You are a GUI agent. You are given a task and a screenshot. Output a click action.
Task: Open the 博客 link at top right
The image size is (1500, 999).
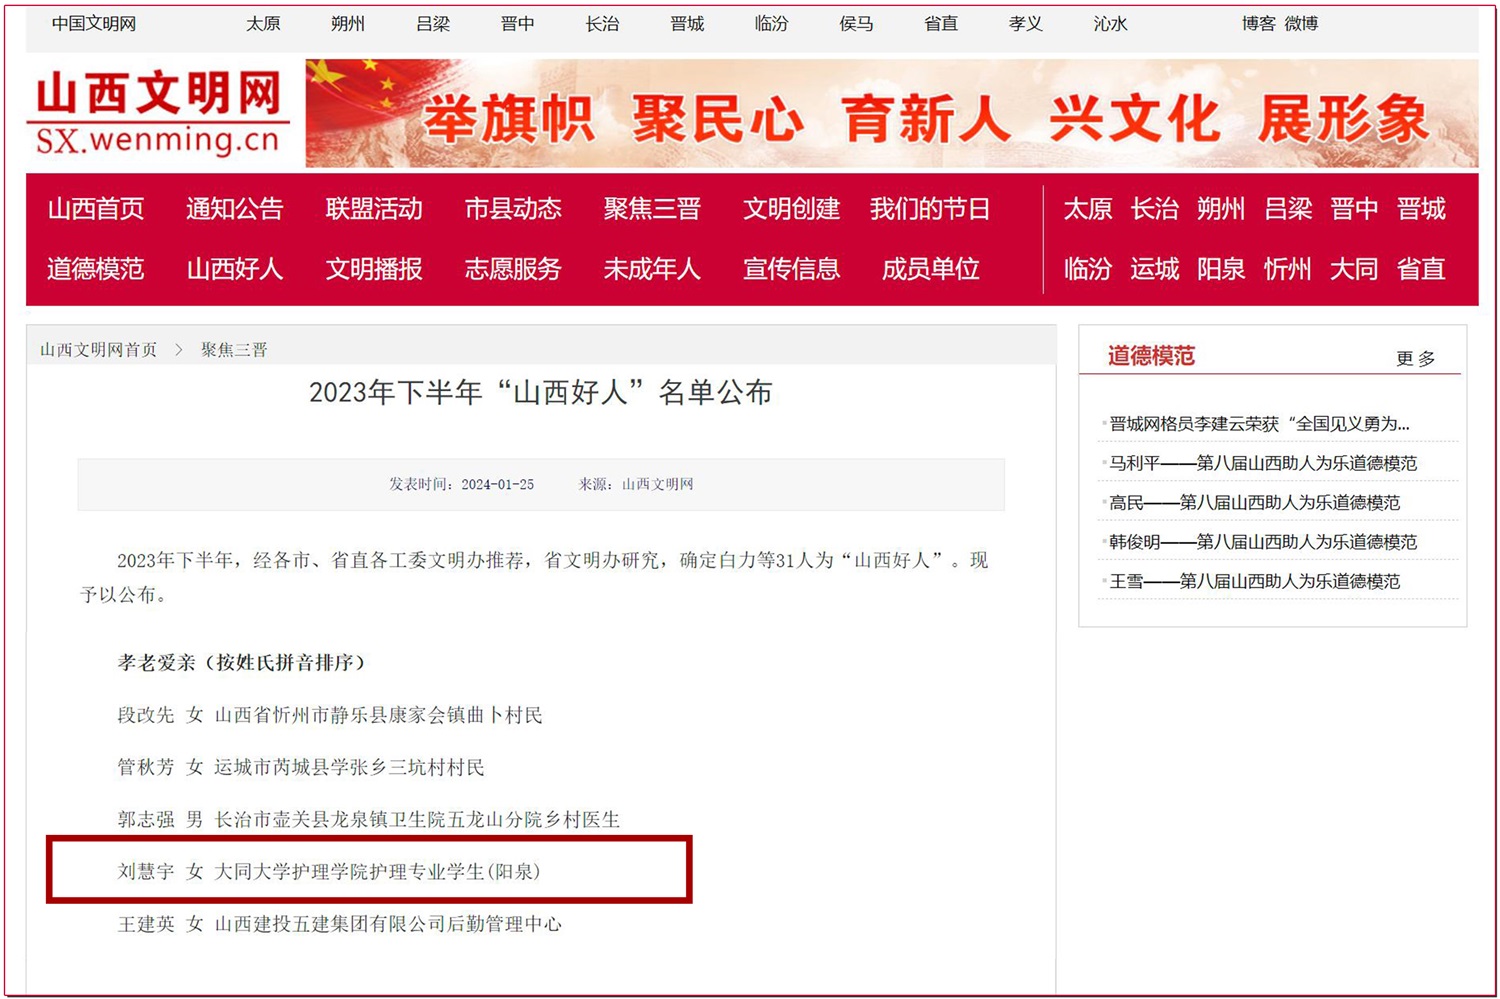tap(1258, 24)
